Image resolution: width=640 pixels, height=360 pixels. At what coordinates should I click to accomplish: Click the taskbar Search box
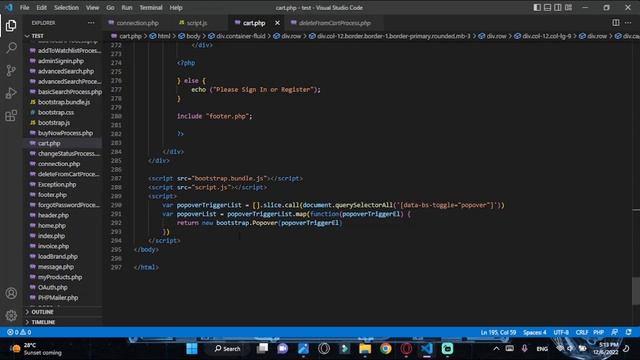pos(227,349)
